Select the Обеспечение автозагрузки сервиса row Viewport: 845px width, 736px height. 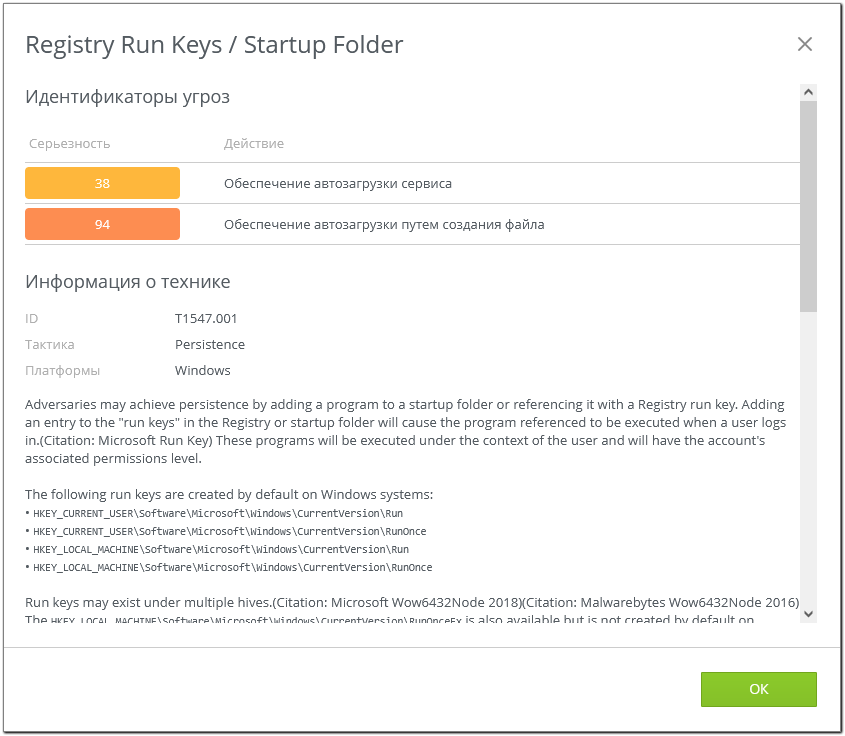pyautogui.click(x=338, y=184)
